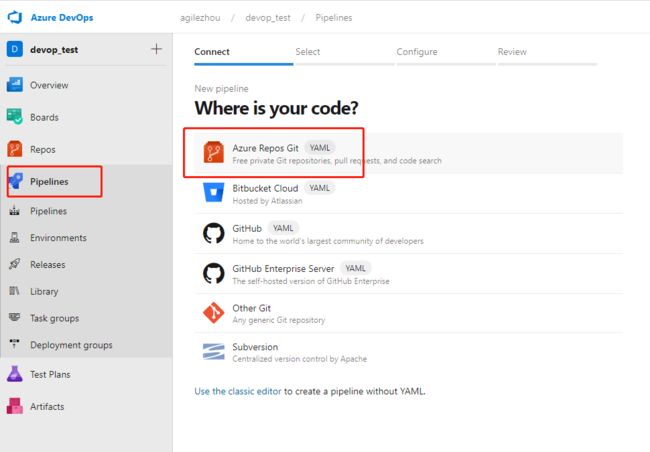Click the Bitbucket Cloud bucket icon
The image size is (650, 452).
pyautogui.click(x=213, y=192)
